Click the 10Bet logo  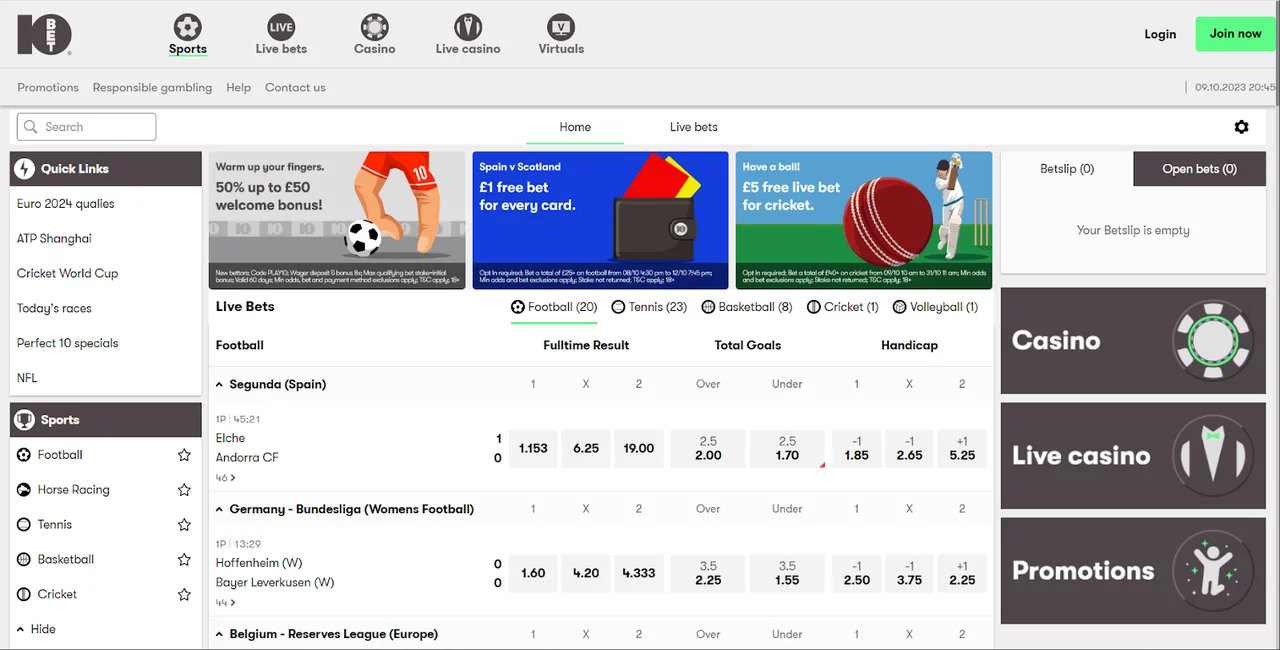[44, 34]
